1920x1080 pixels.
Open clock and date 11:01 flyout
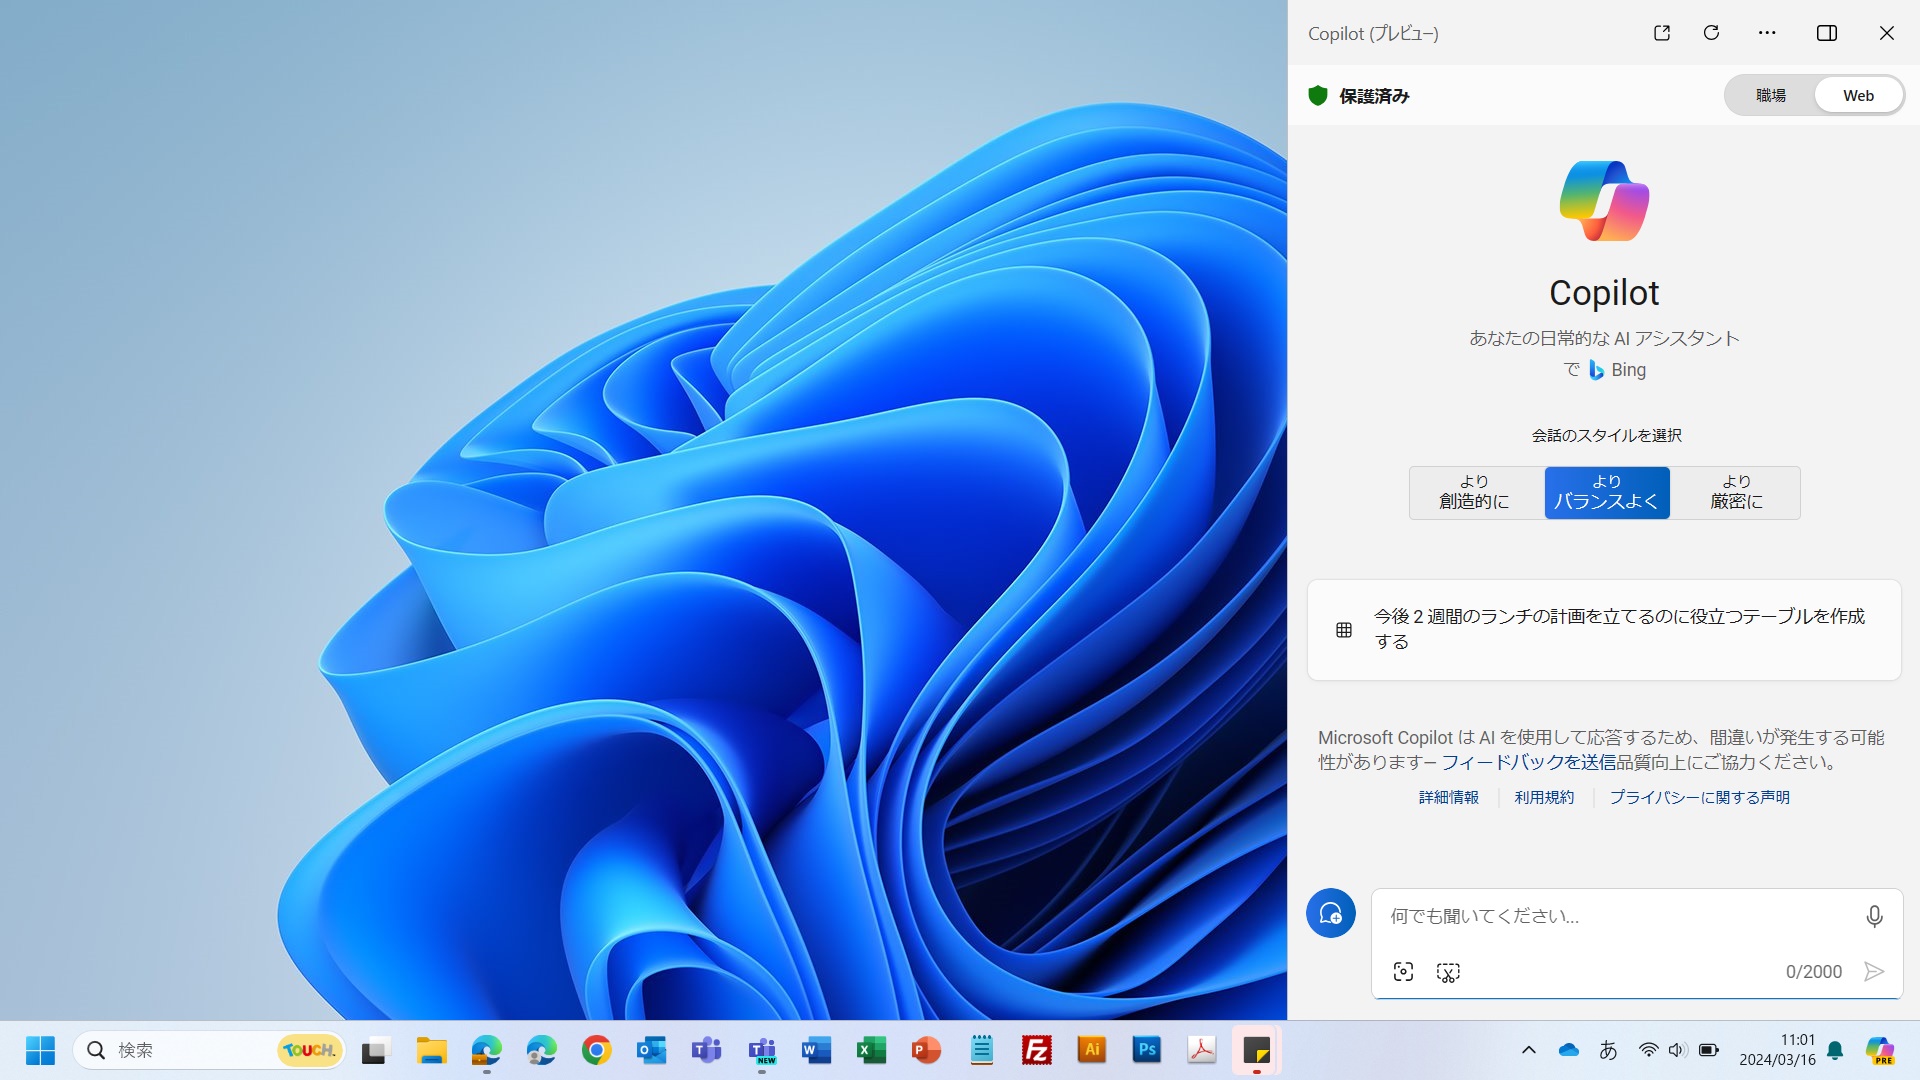point(1777,1050)
